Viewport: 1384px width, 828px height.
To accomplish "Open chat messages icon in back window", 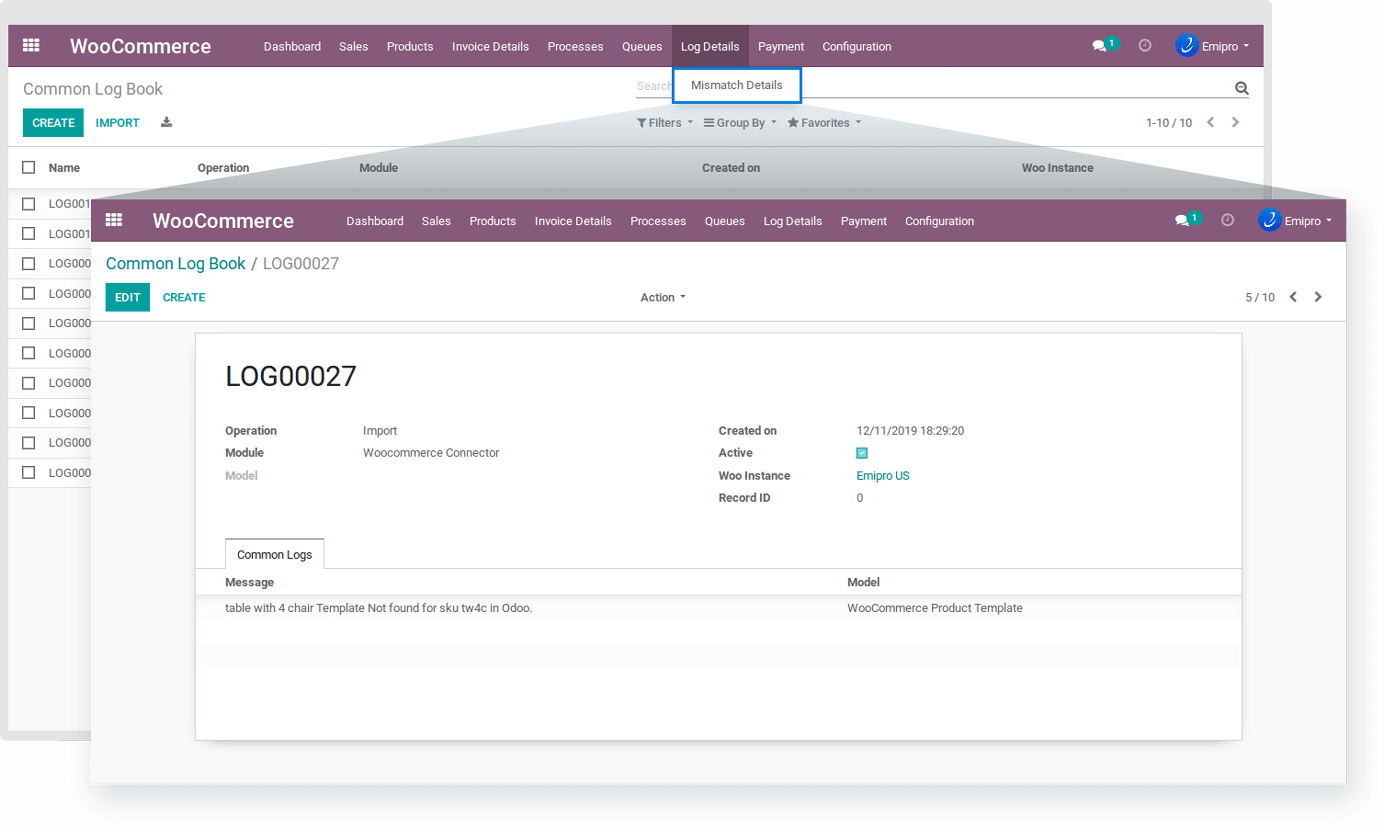I will (1100, 46).
